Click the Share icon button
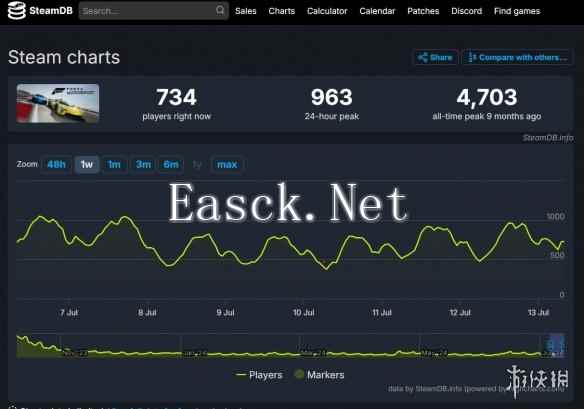 [422, 57]
